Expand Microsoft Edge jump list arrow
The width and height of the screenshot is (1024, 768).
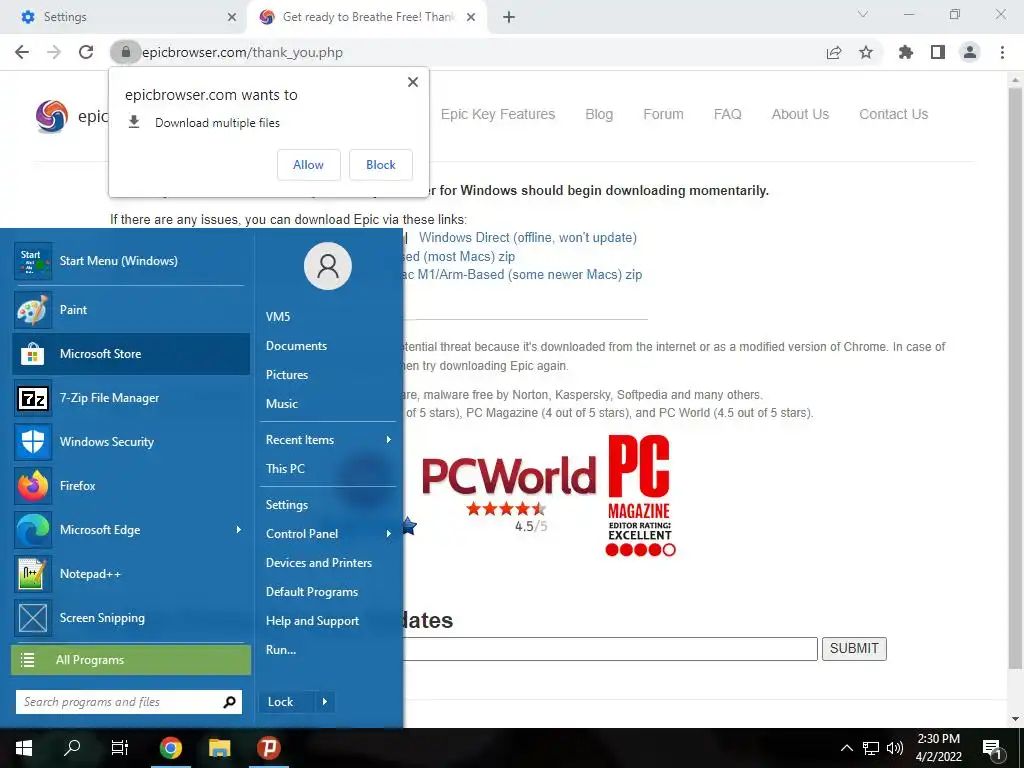pos(238,530)
